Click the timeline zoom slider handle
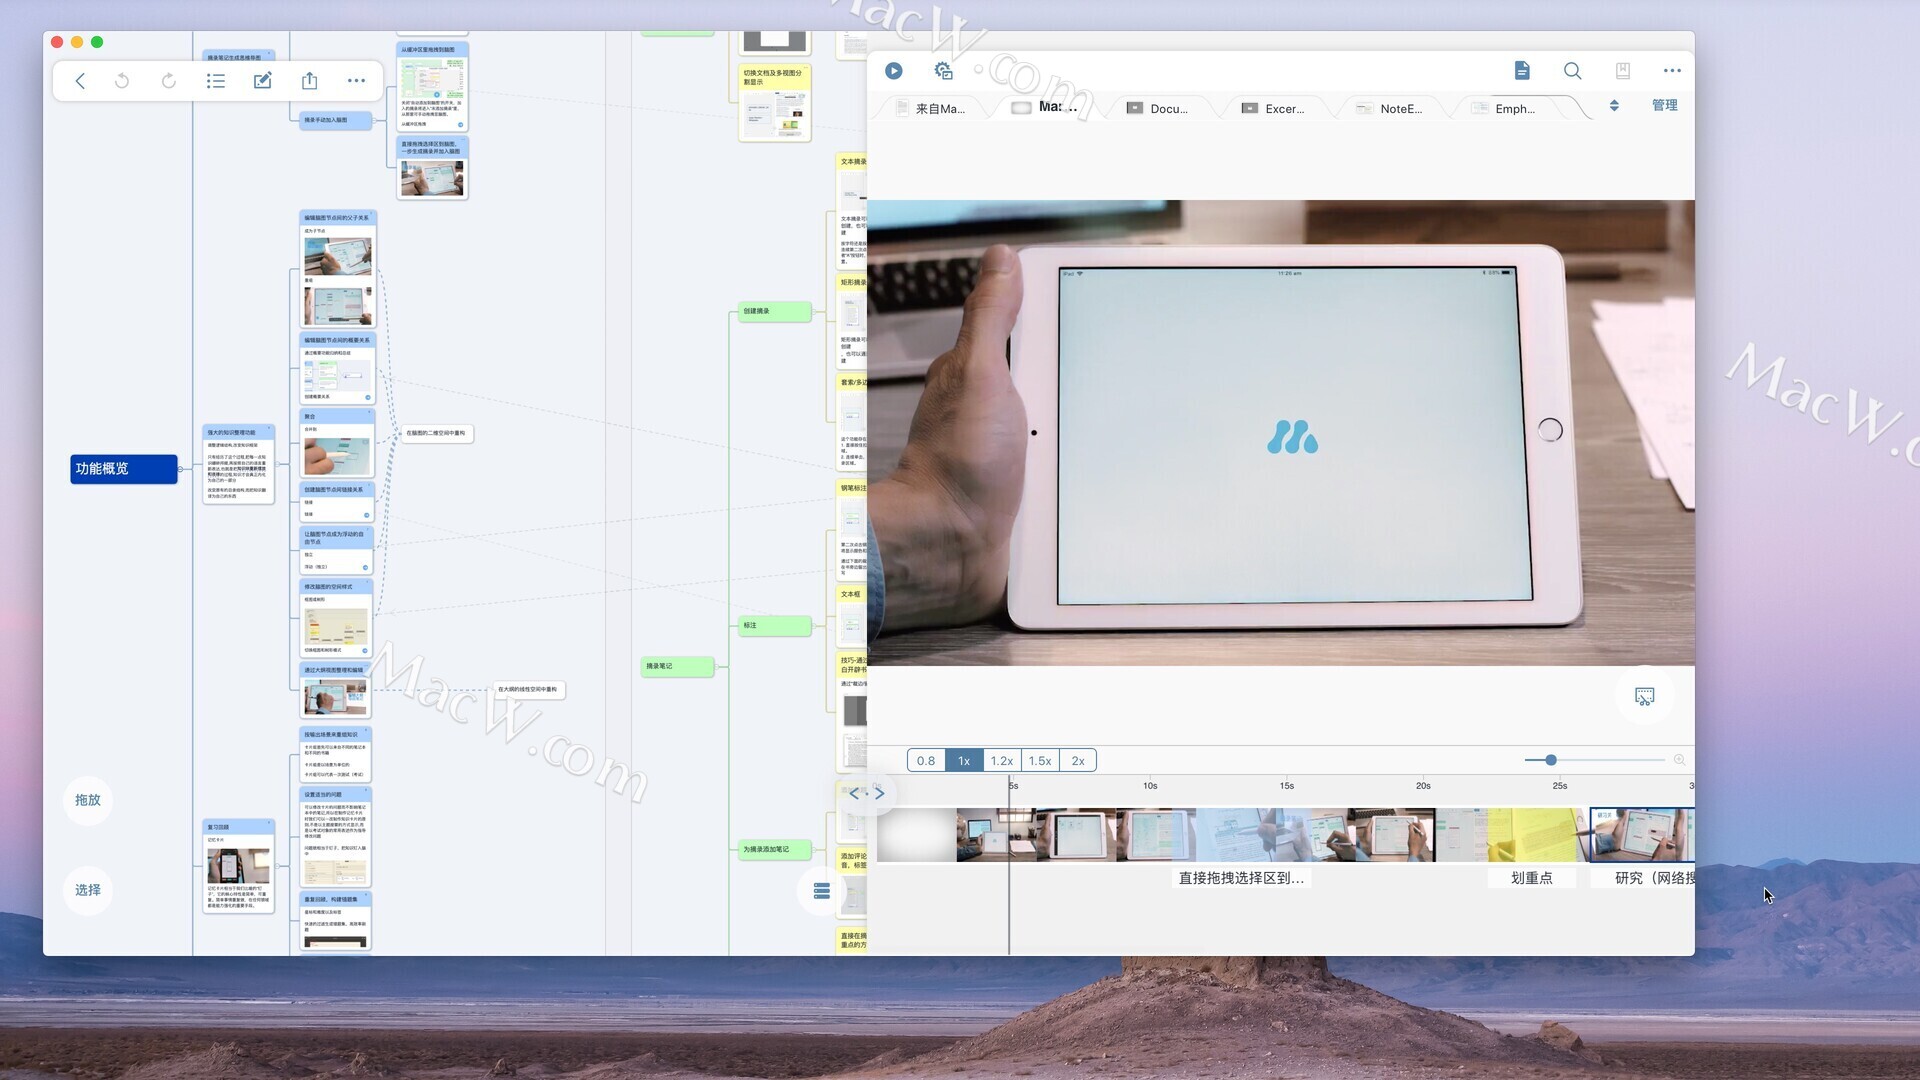The image size is (1920, 1080). click(1551, 760)
